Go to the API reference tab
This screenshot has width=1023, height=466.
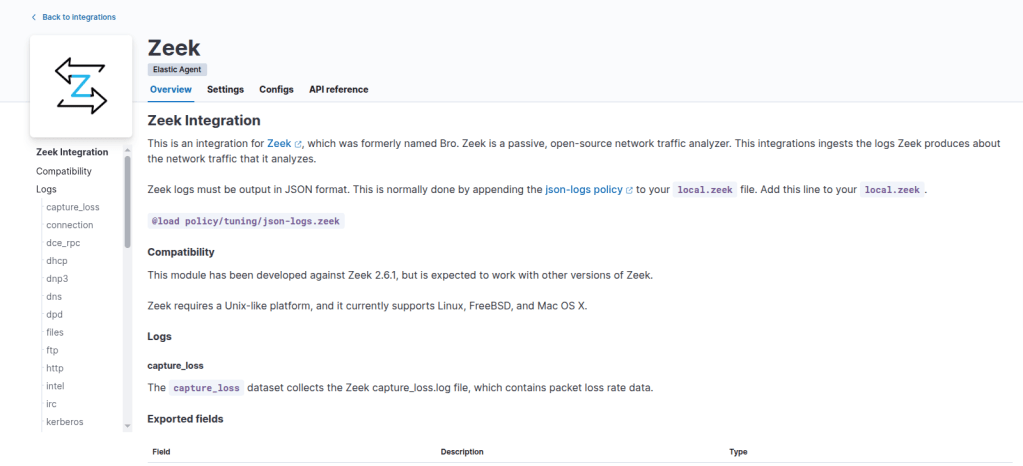(338, 89)
